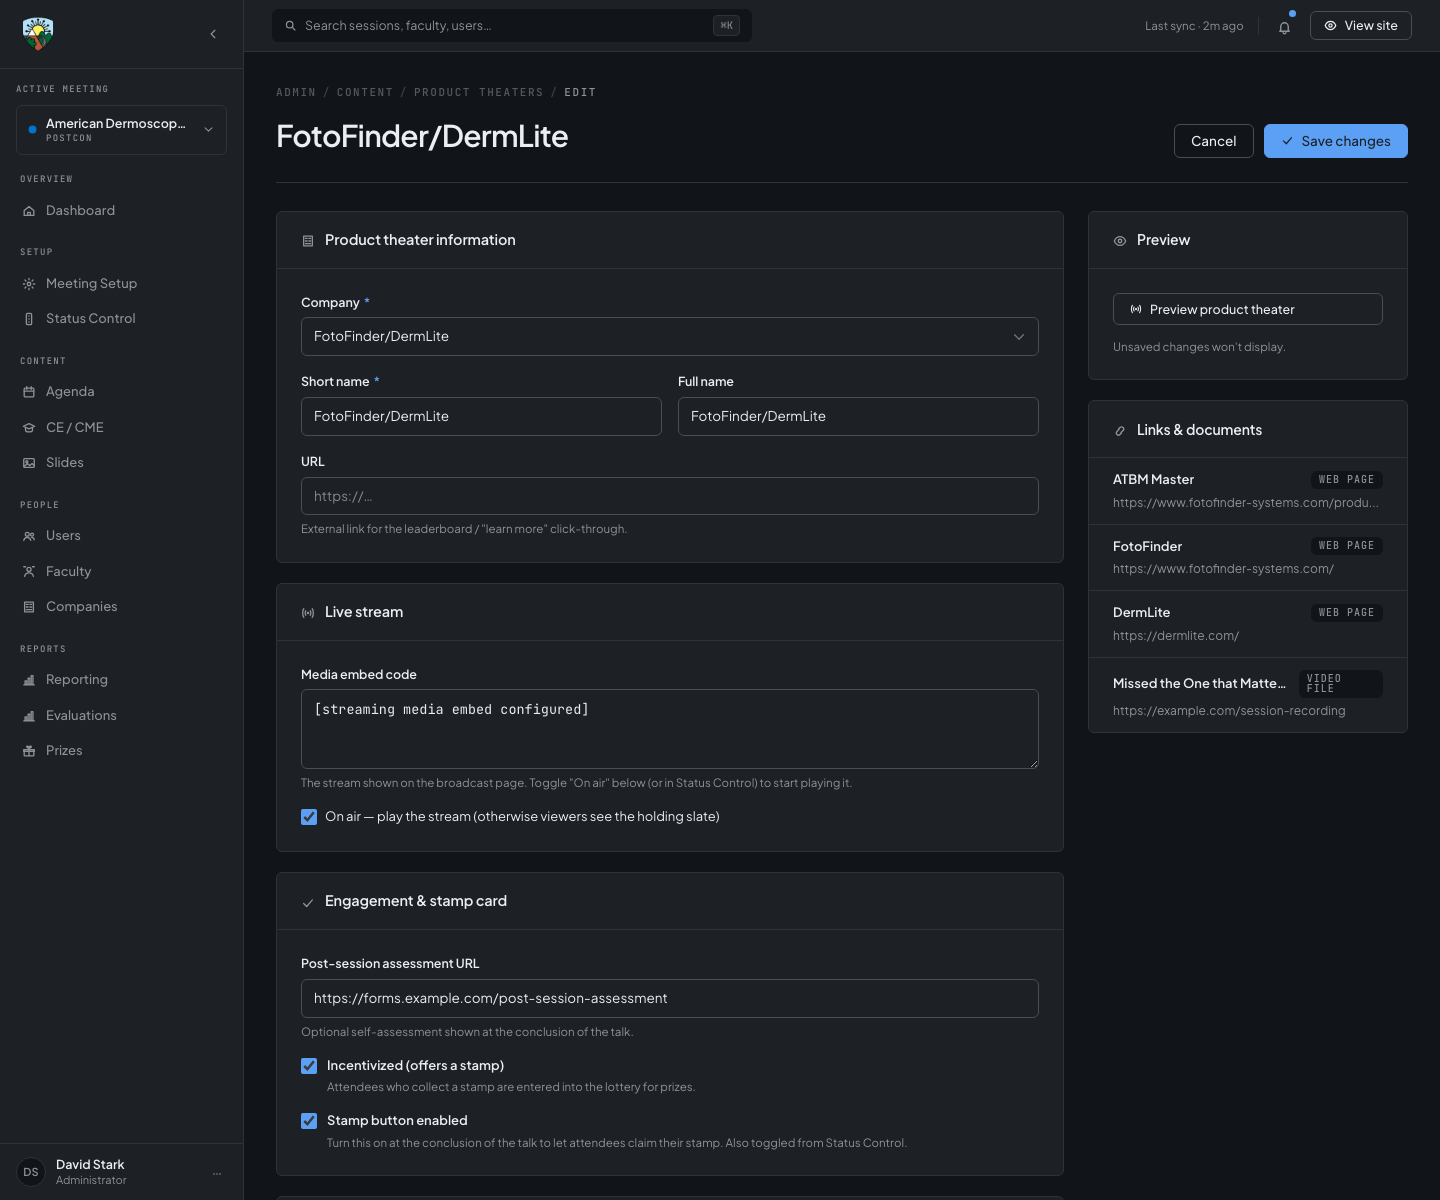Focus the search sessions field
The image size is (1440, 1200).
coord(512,26)
